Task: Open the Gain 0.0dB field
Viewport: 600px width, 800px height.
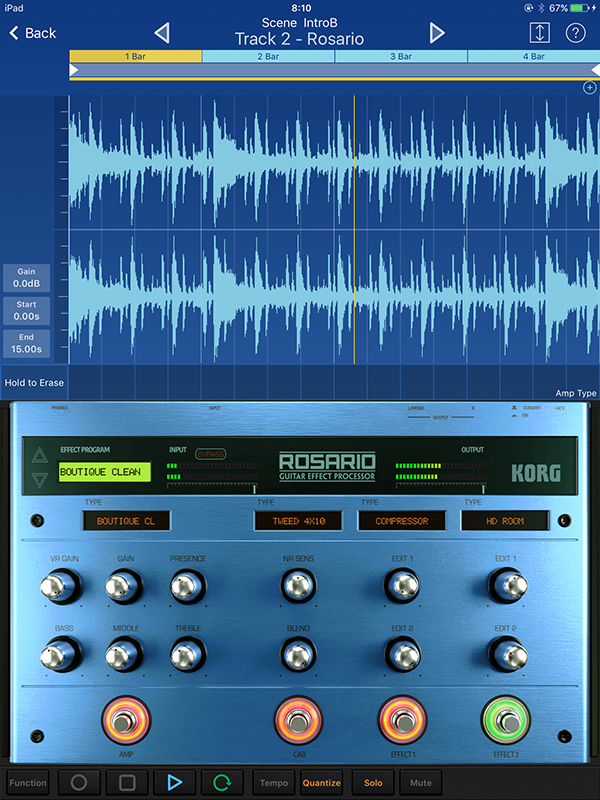Action: 27,278
